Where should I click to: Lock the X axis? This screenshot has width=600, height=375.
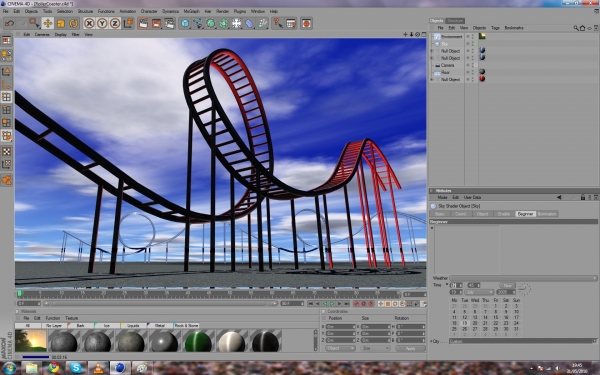tap(89, 23)
